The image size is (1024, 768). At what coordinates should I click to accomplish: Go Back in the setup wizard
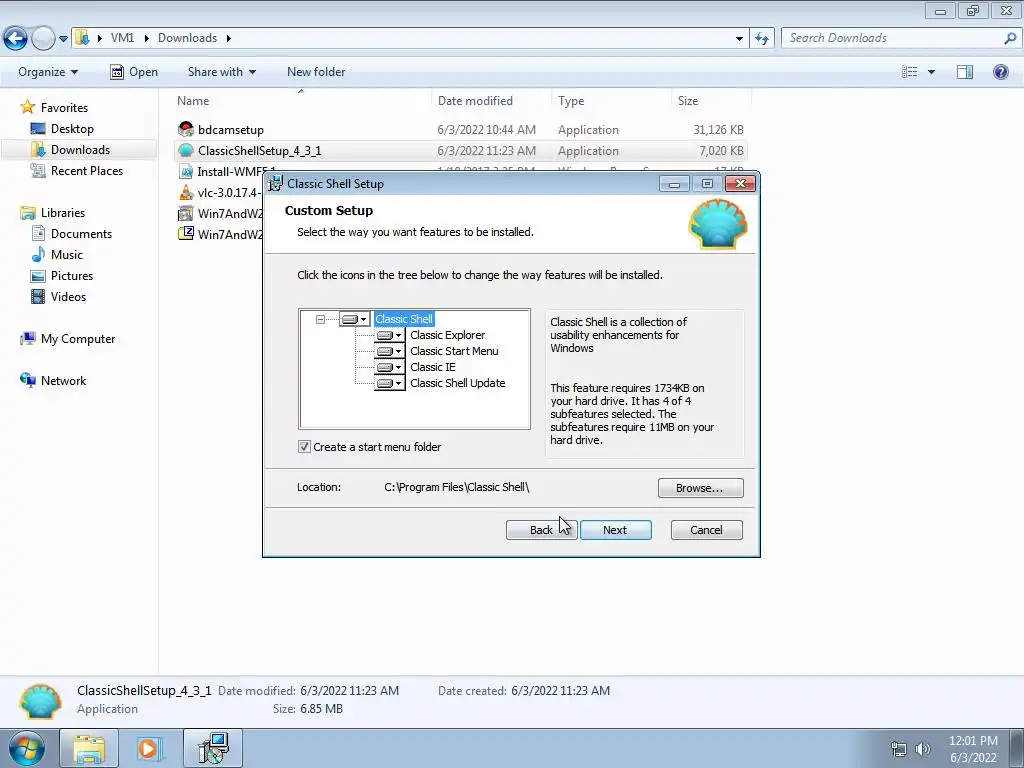(x=541, y=530)
